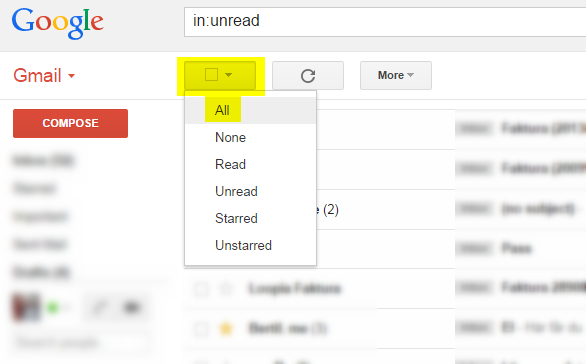
Task: Click the COMPOSE button
Action: tap(70, 123)
